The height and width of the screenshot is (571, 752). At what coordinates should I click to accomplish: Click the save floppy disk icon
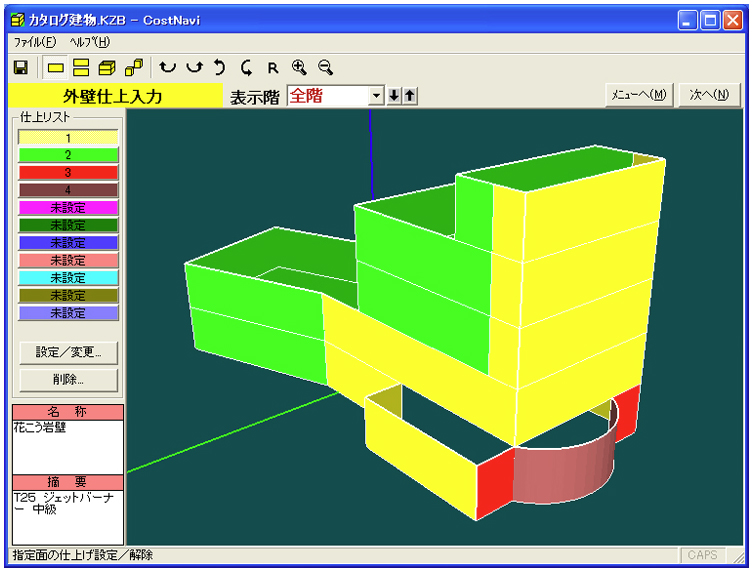coord(20,68)
